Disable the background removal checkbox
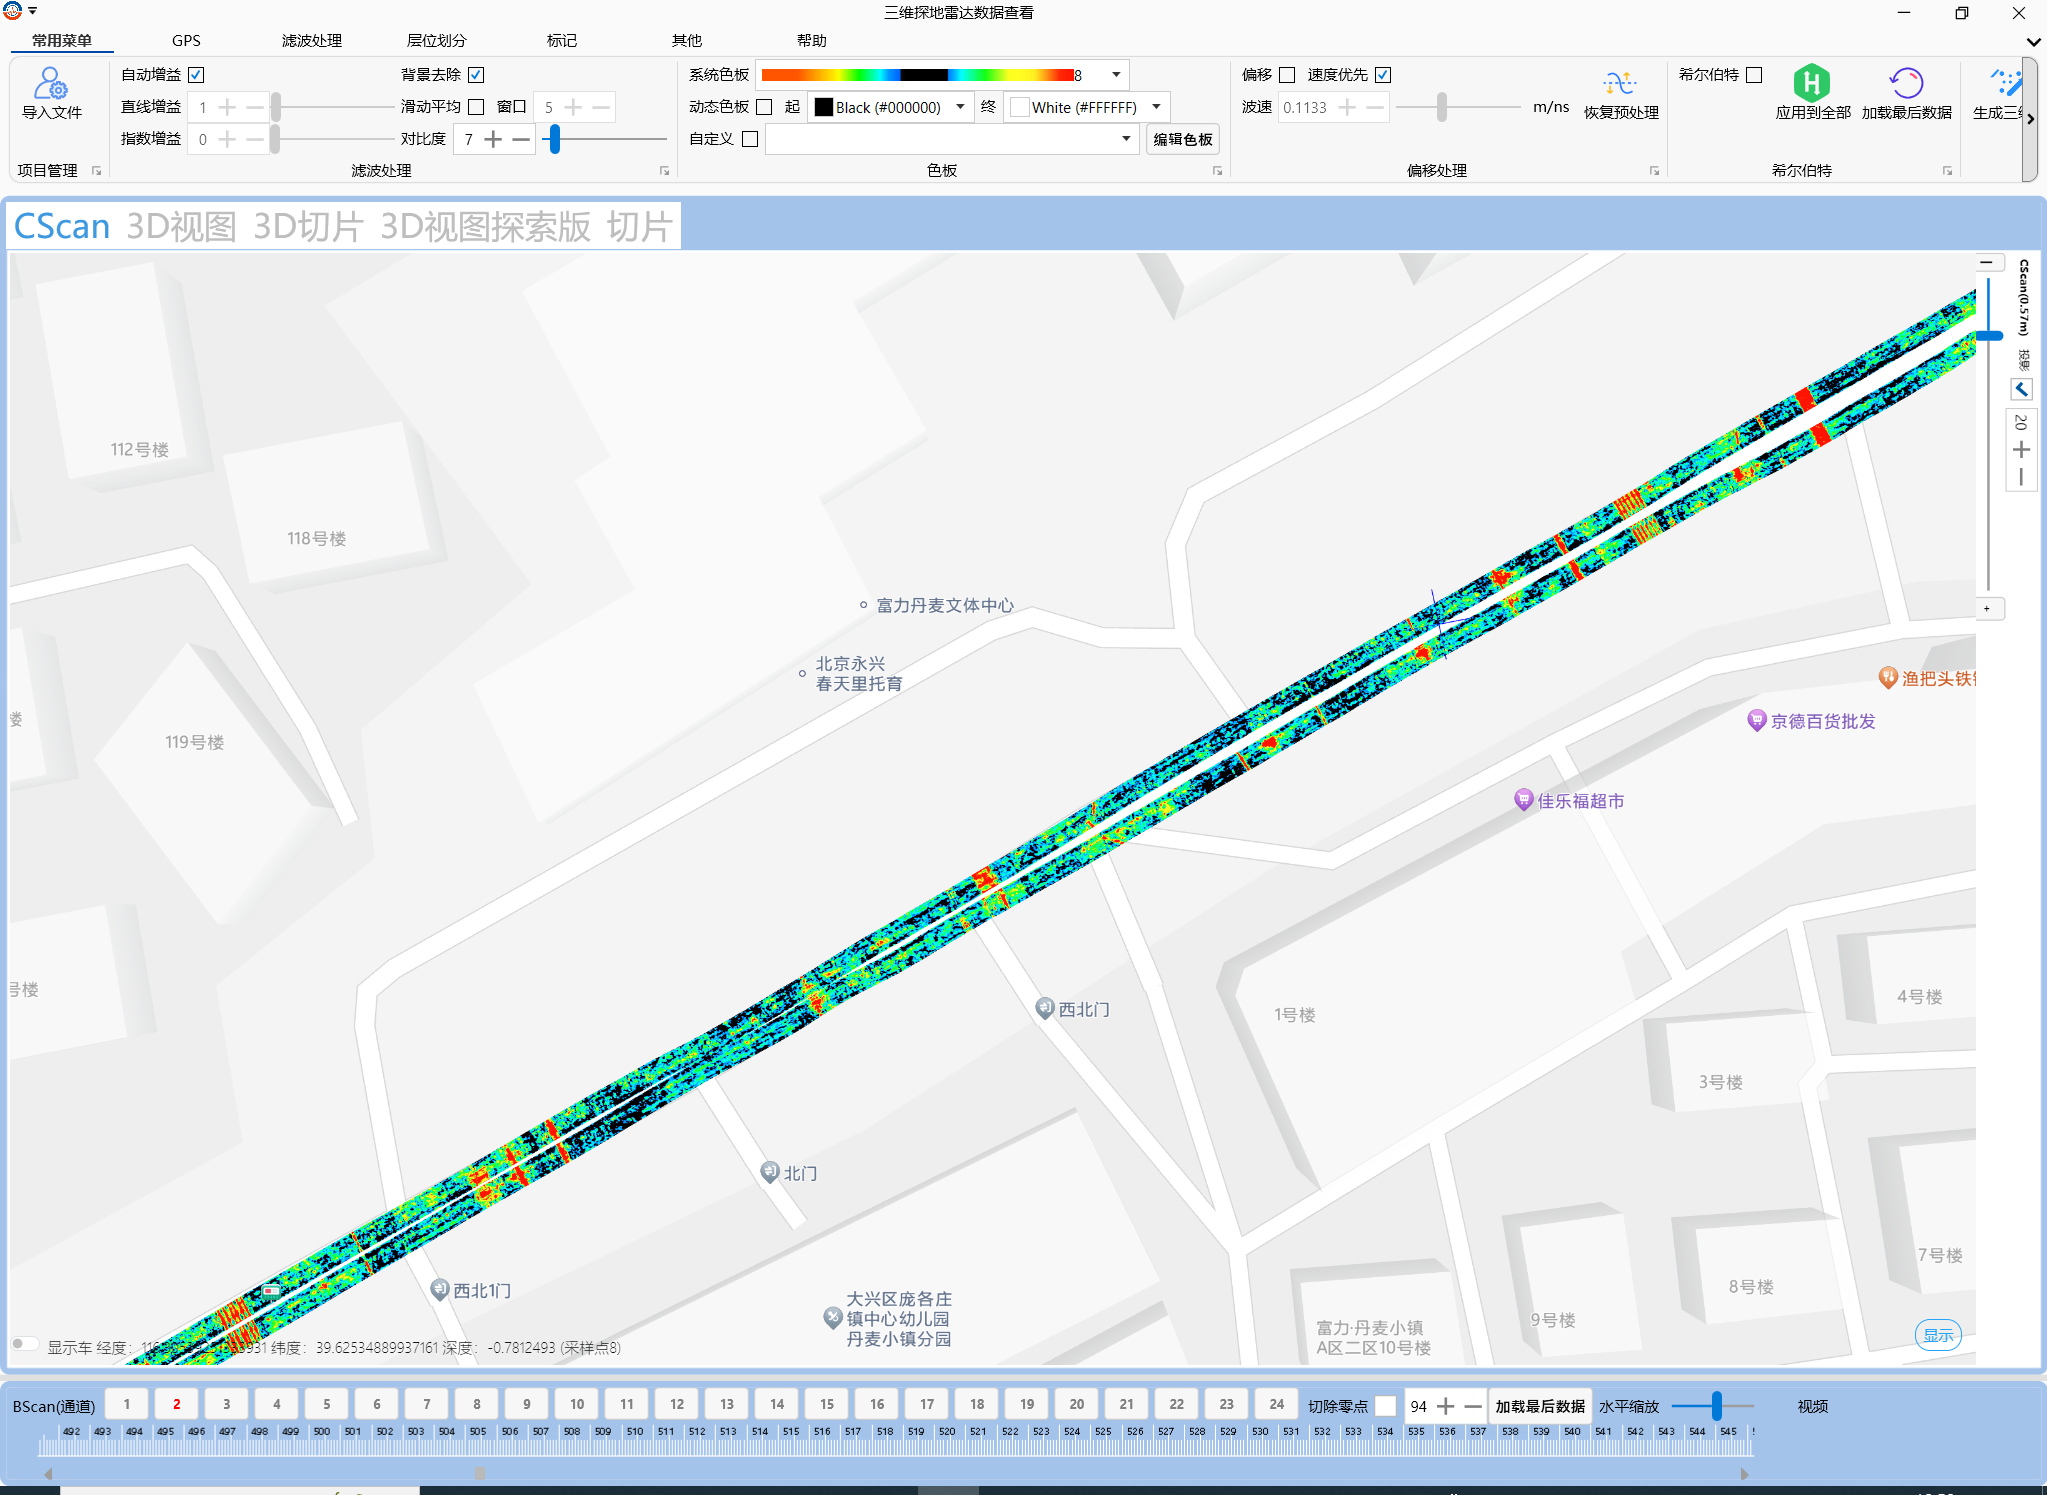The image size is (2047, 1495). coord(476,75)
